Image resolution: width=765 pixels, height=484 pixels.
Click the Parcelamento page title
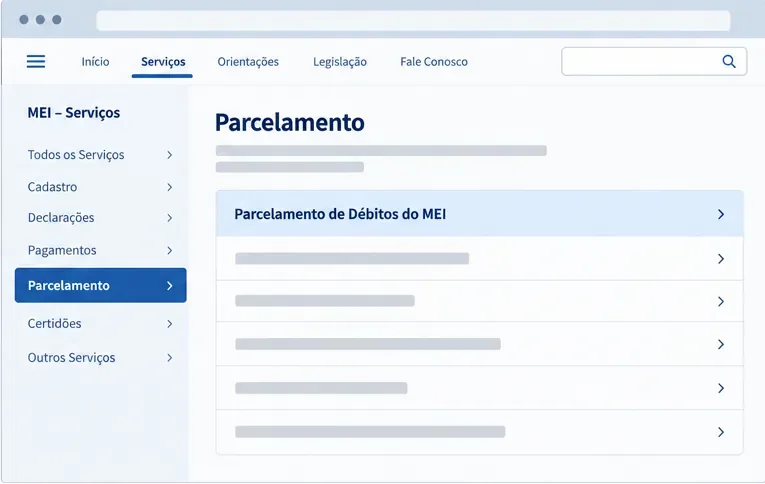pos(290,122)
